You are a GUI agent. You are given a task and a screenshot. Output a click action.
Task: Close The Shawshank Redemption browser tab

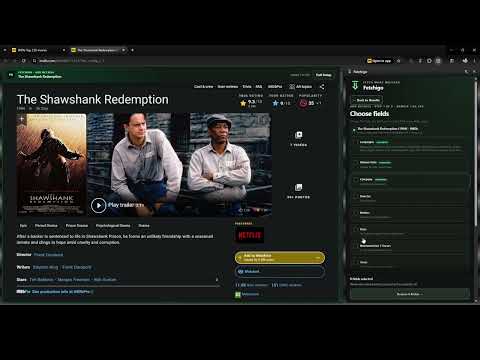tap(124, 50)
